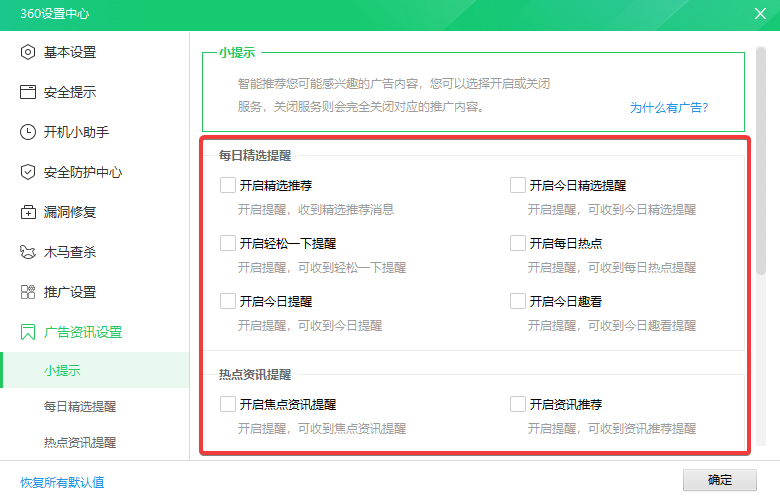780x500 pixels.
Task: Click description 开启提醒，可收到资讯推荐提醒
Action: [x=611, y=428]
